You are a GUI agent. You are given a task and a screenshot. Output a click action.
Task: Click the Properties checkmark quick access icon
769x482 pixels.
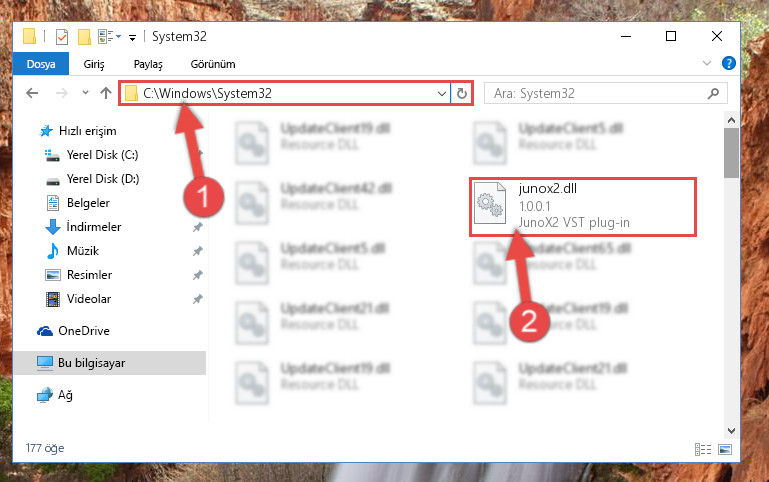(62, 37)
